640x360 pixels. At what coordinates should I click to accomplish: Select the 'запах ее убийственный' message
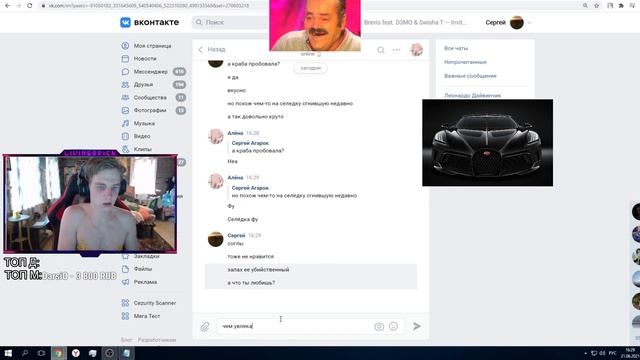pyautogui.click(x=311, y=269)
